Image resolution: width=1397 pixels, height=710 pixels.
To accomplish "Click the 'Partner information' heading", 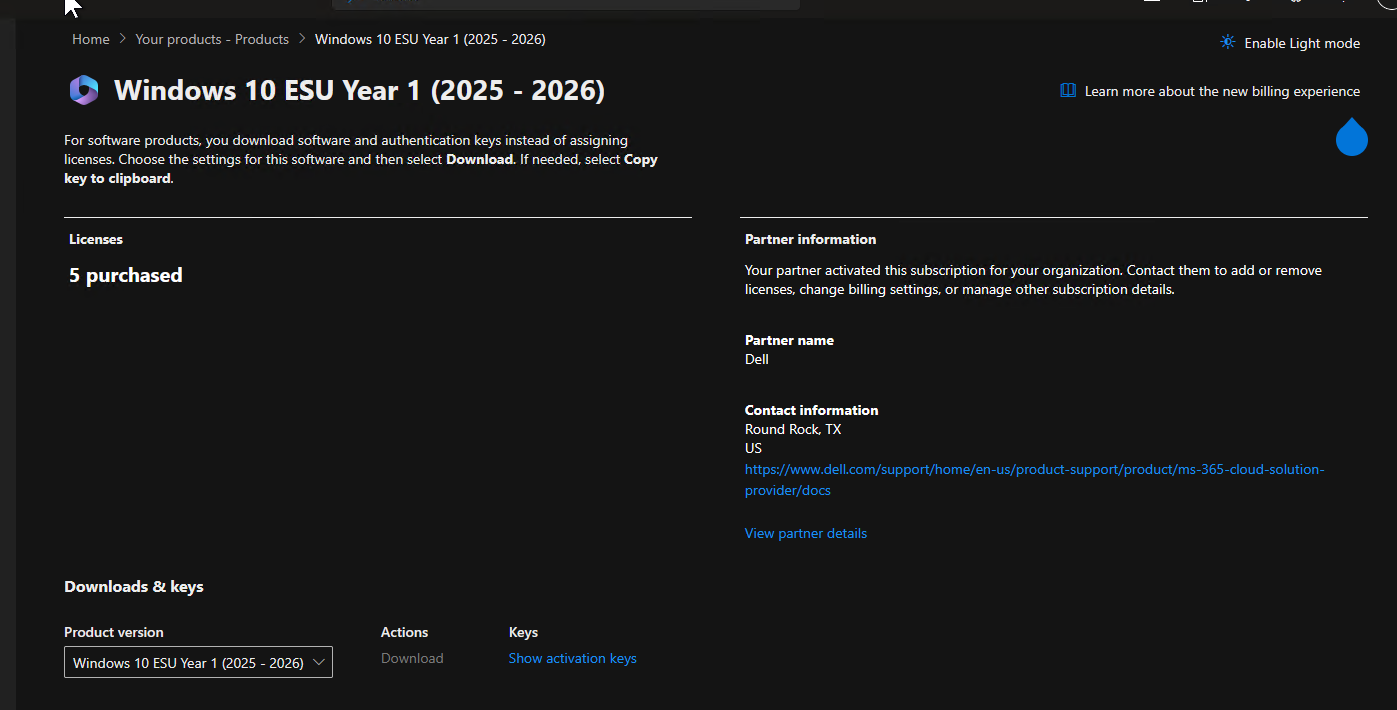I will tap(810, 239).
